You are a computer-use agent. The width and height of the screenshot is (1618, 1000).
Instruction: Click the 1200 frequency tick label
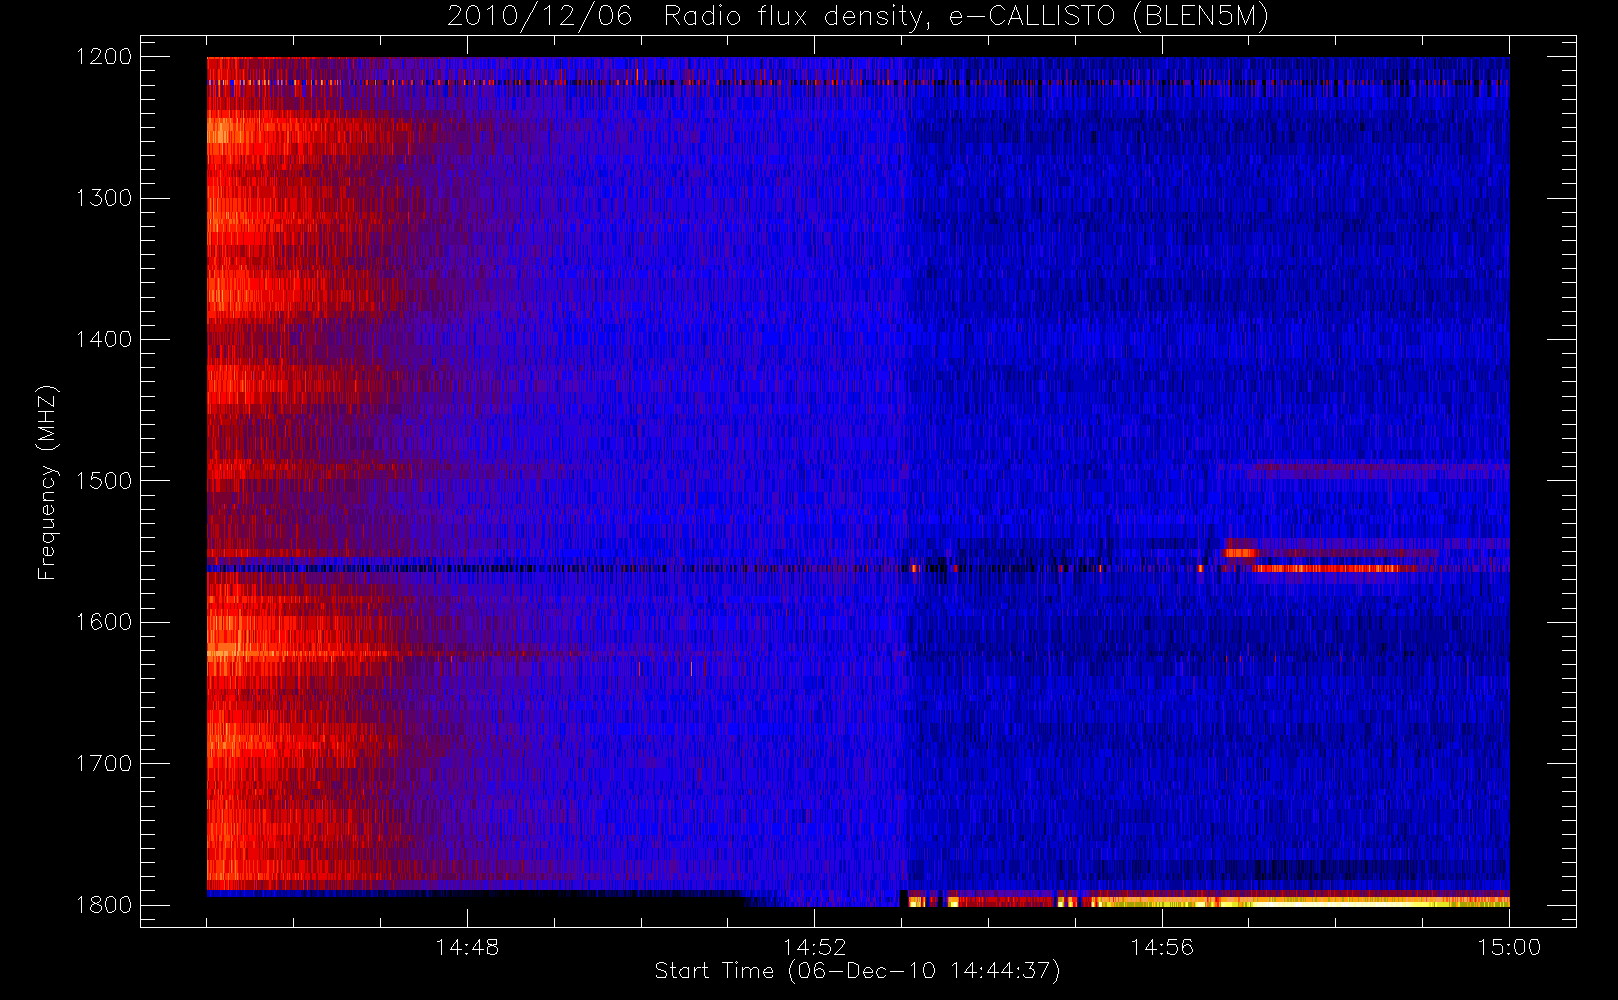click(x=104, y=57)
